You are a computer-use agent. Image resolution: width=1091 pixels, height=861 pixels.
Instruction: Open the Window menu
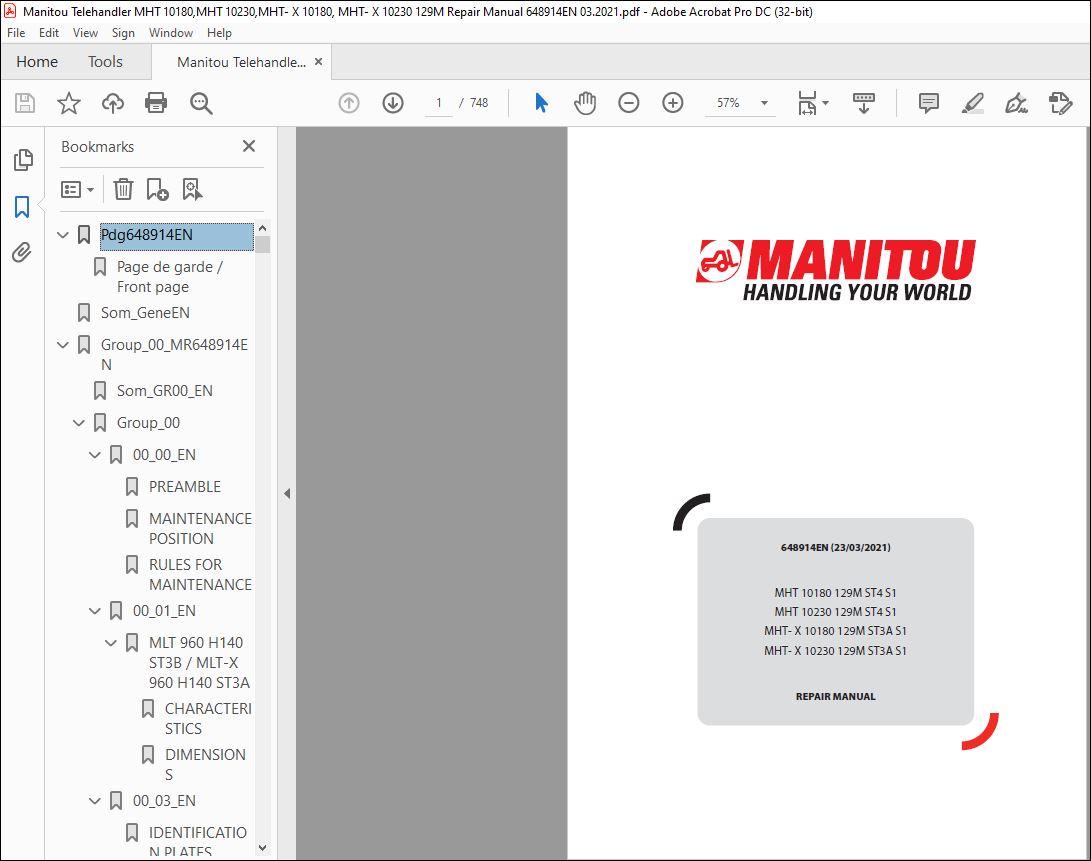click(170, 33)
